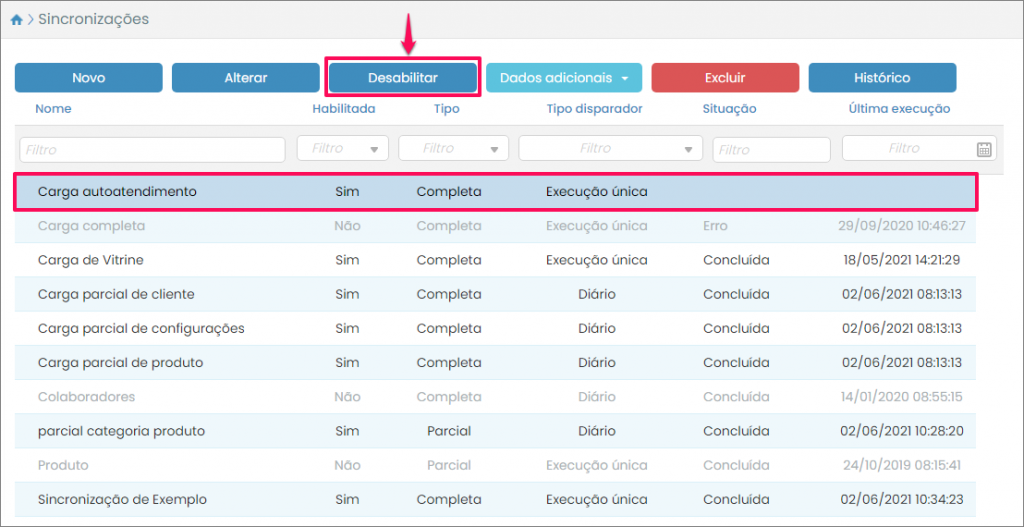Image resolution: width=1024 pixels, height=527 pixels.
Task: Open calendar picker in Última execução filter
Action: click(984, 149)
